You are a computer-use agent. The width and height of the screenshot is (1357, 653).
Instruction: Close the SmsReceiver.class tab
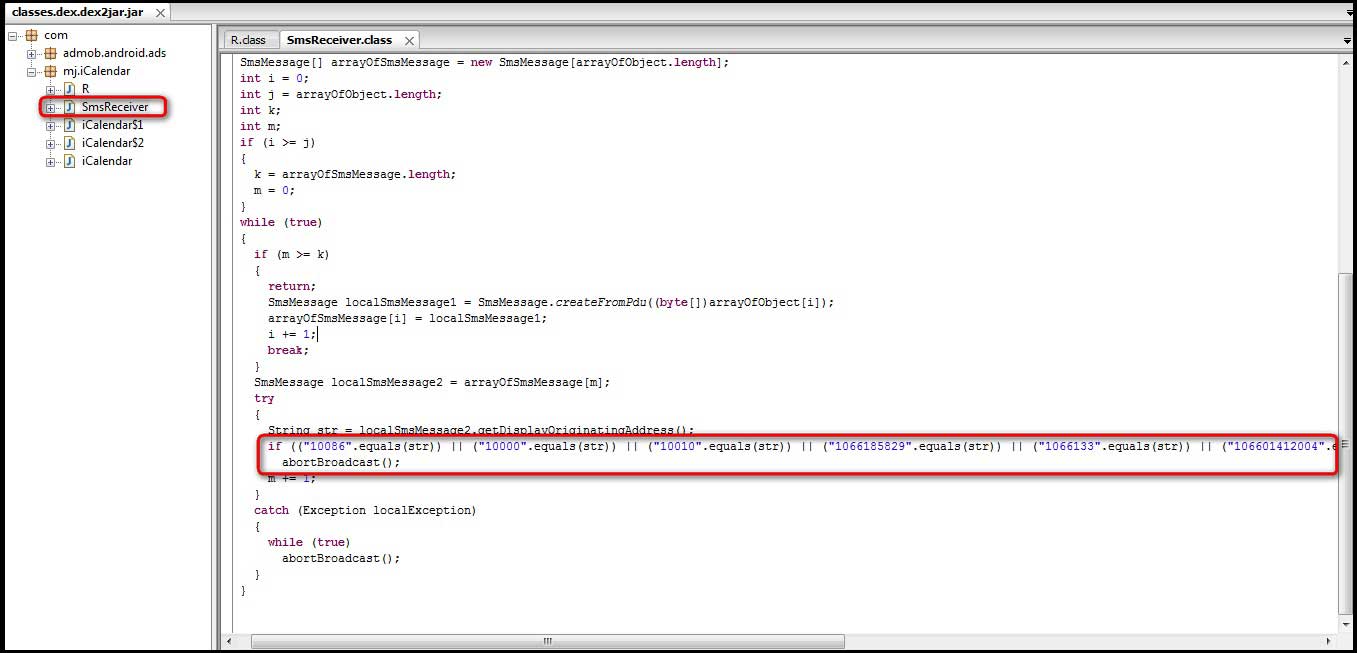(408, 40)
